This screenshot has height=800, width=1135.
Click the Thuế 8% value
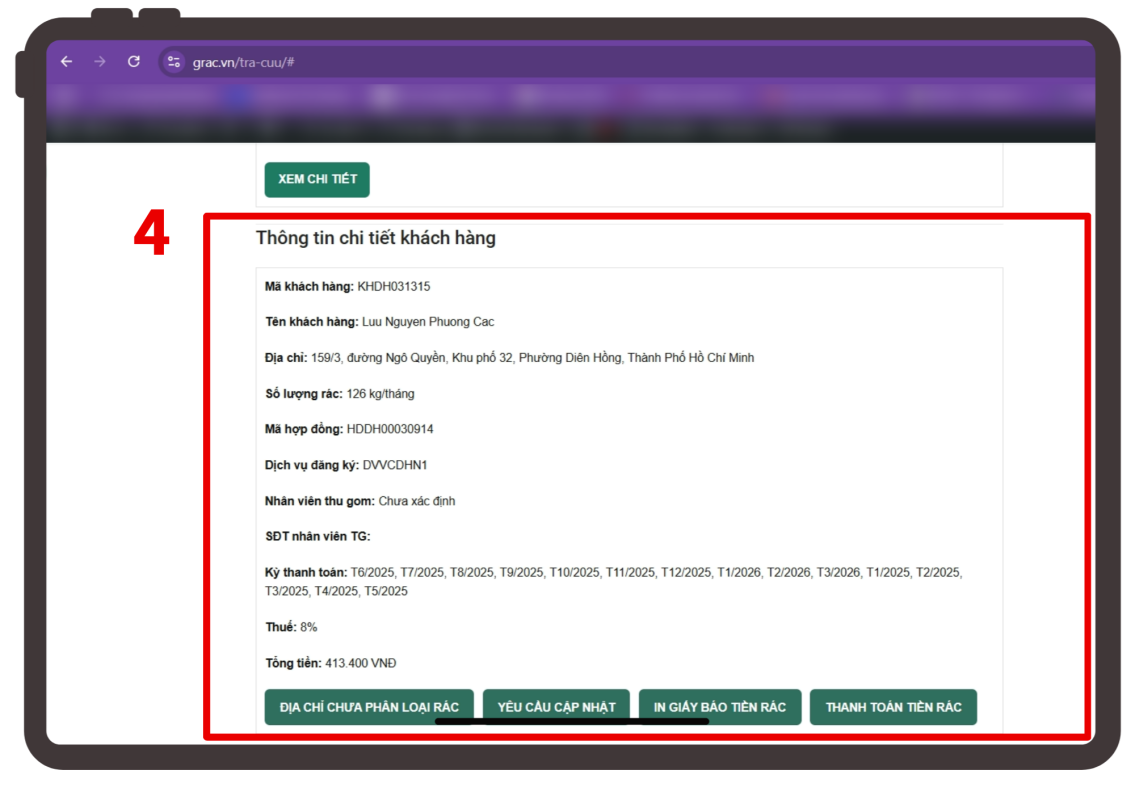tap(309, 627)
